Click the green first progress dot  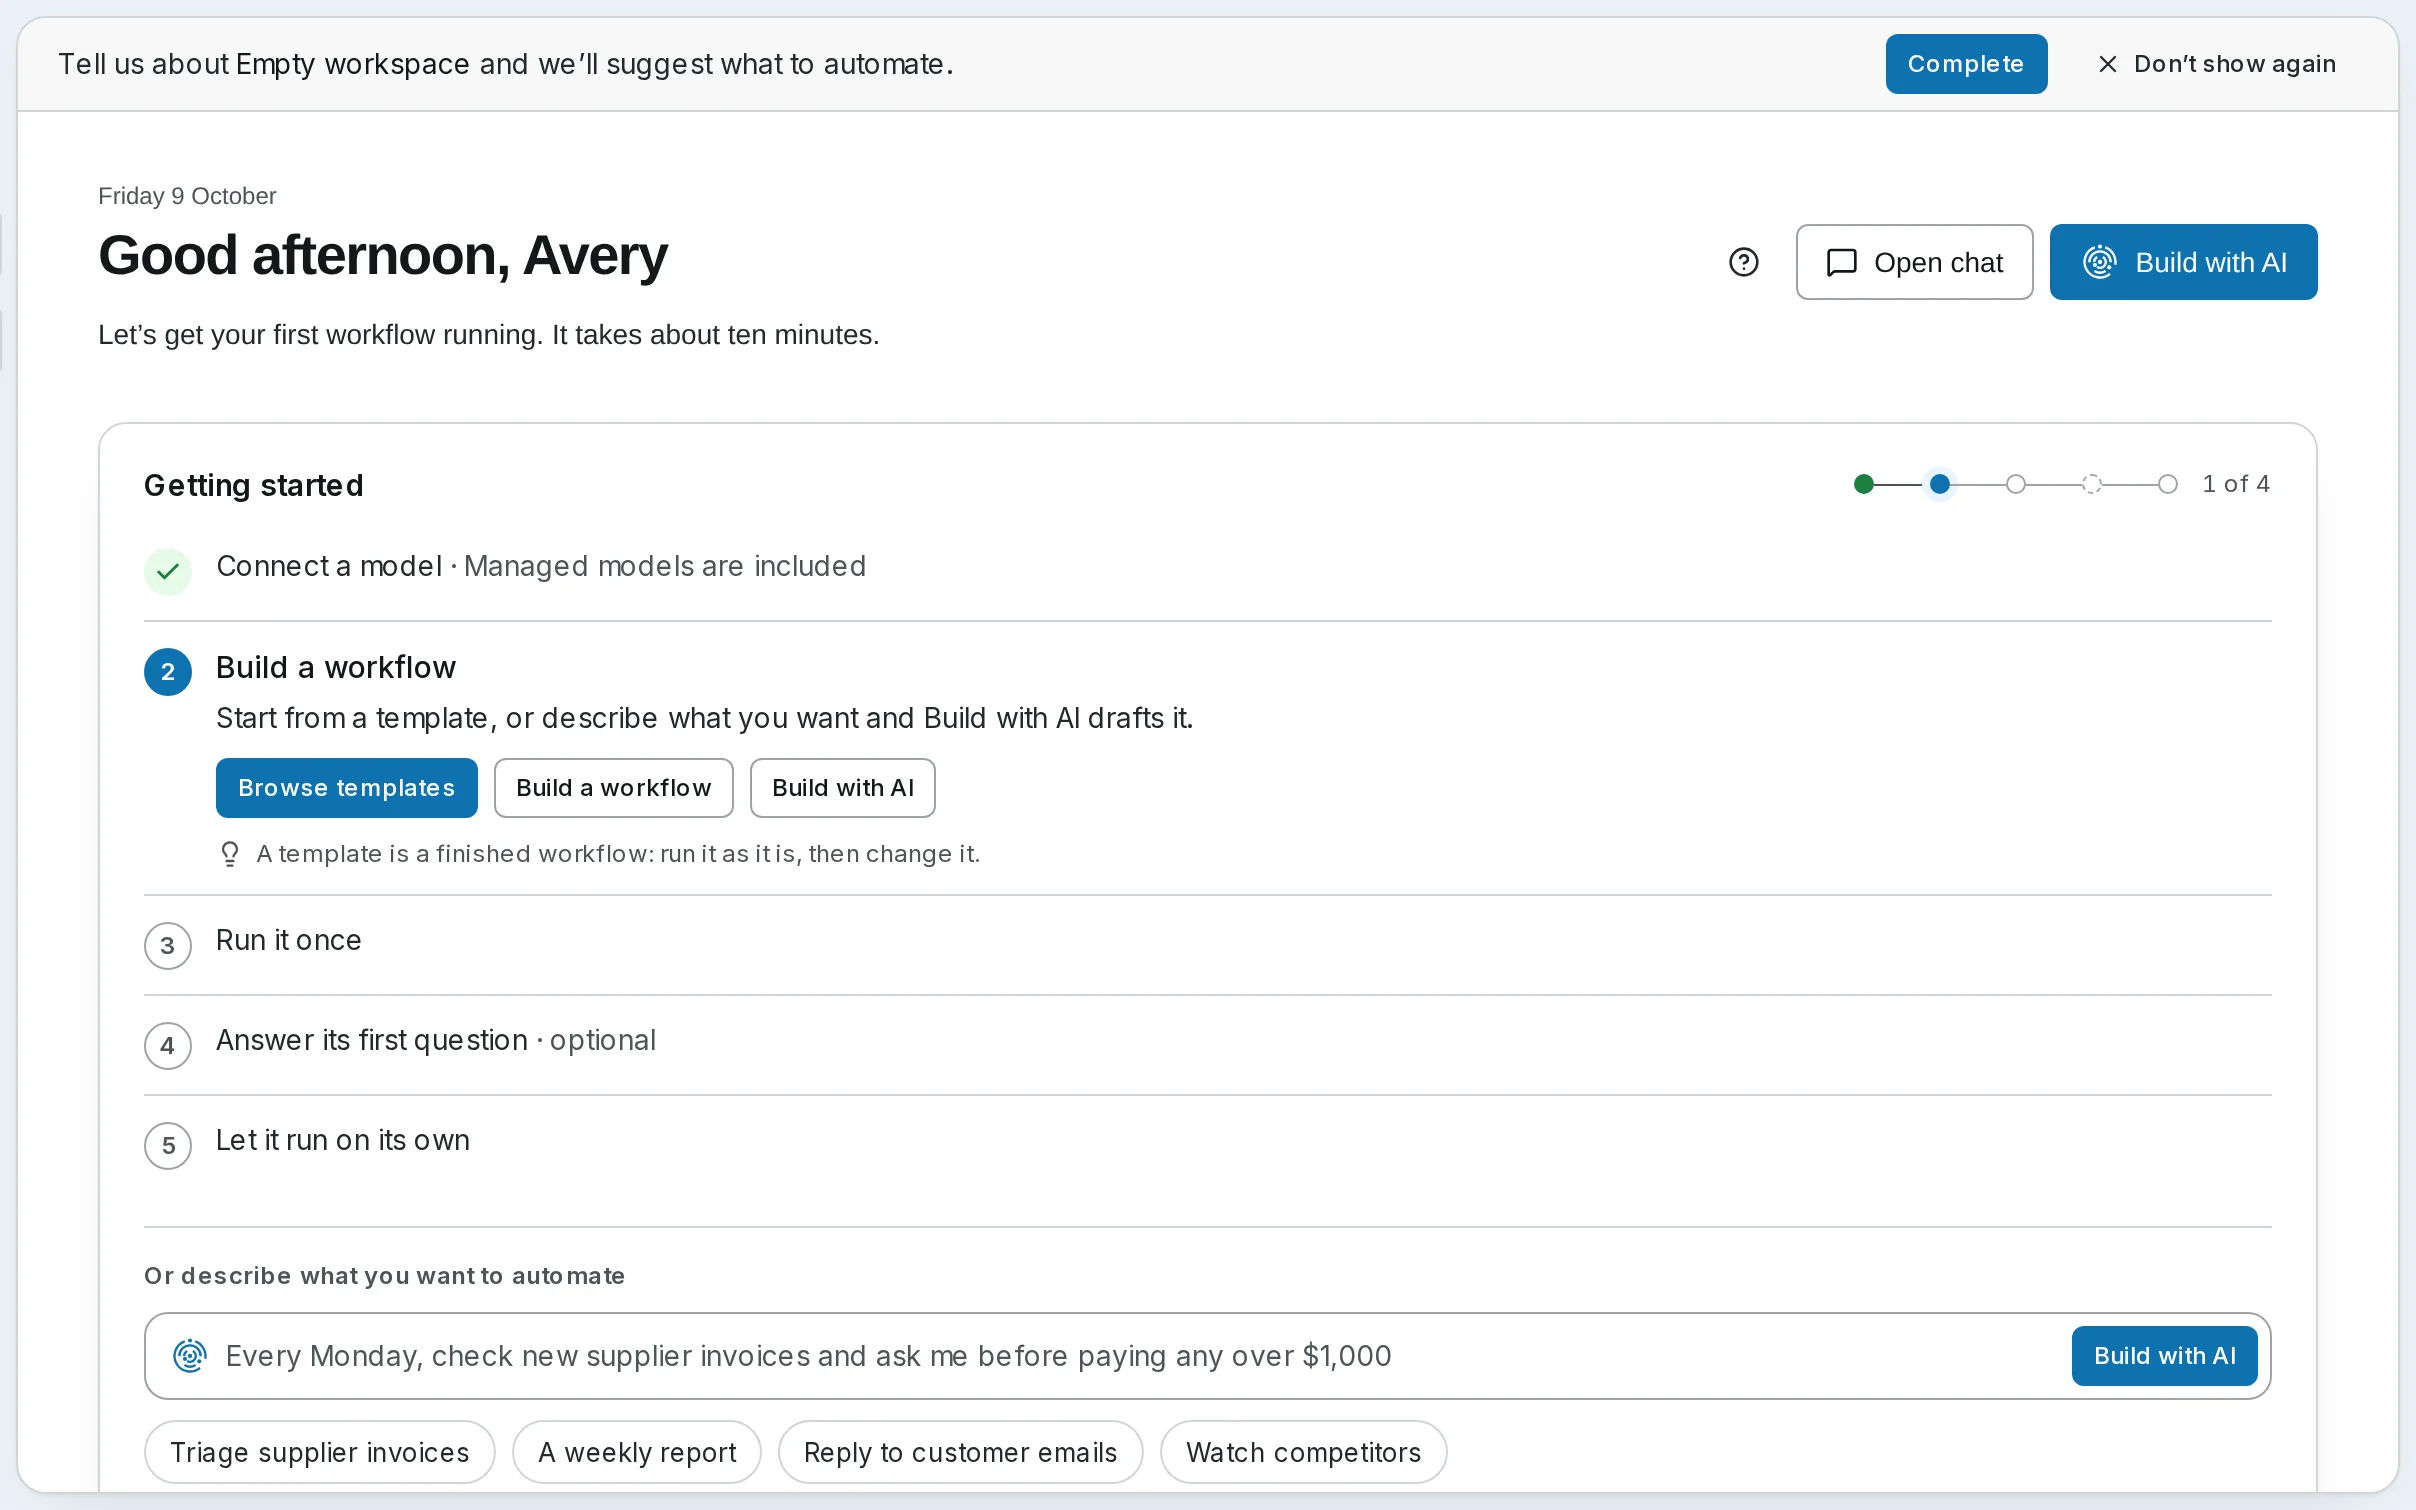1863,484
